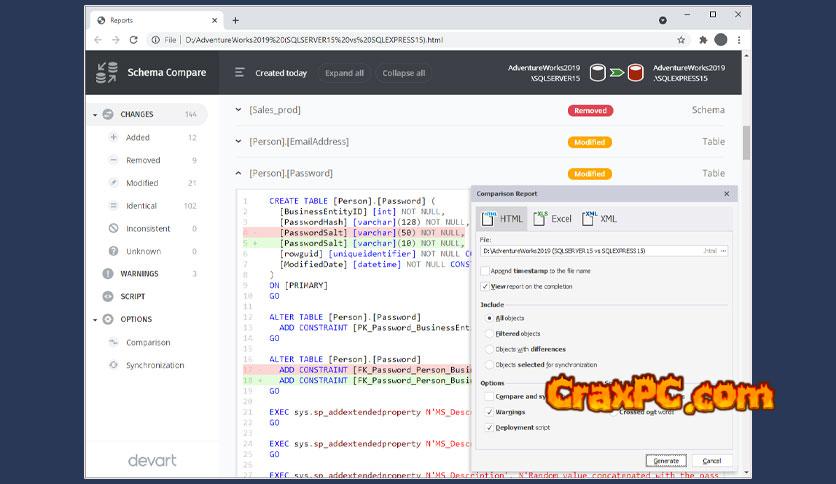This screenshot has width=836, height=484.
Task: Collapse the CHANGES section in sidebar
Action: tap(95, 115)
